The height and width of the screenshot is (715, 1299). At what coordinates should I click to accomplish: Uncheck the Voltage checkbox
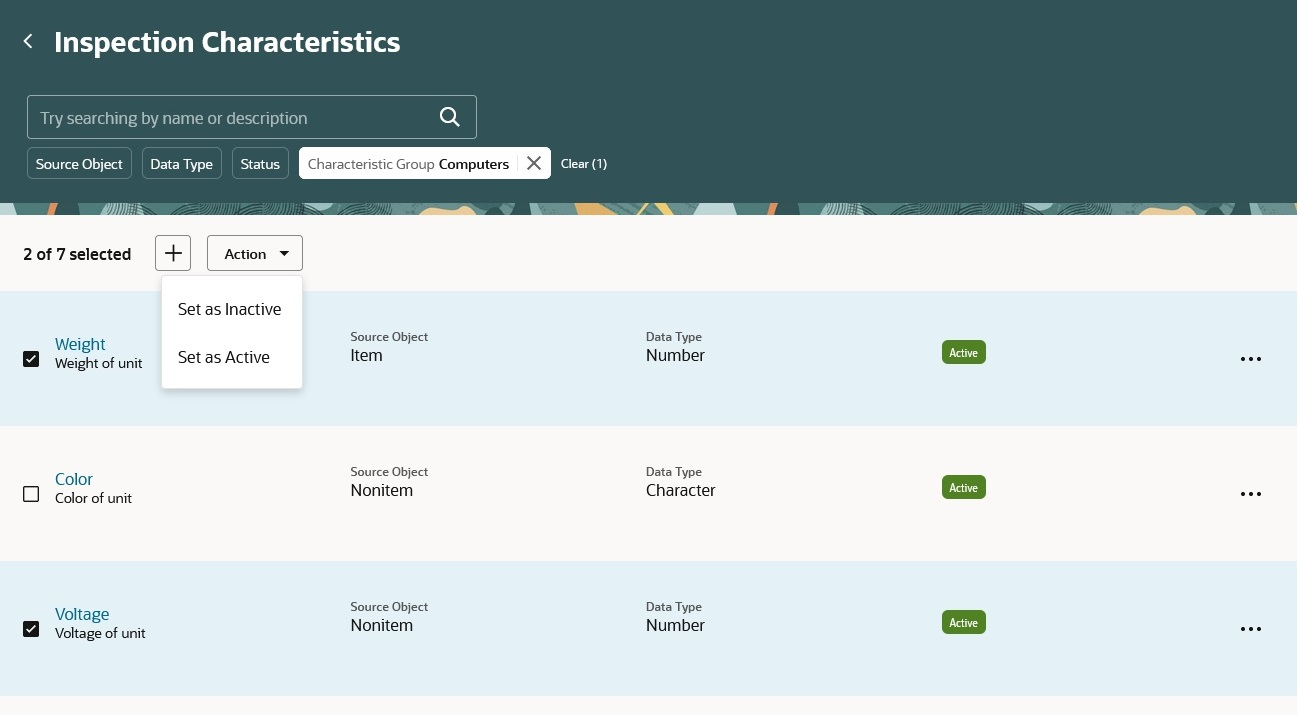(31, 629)
